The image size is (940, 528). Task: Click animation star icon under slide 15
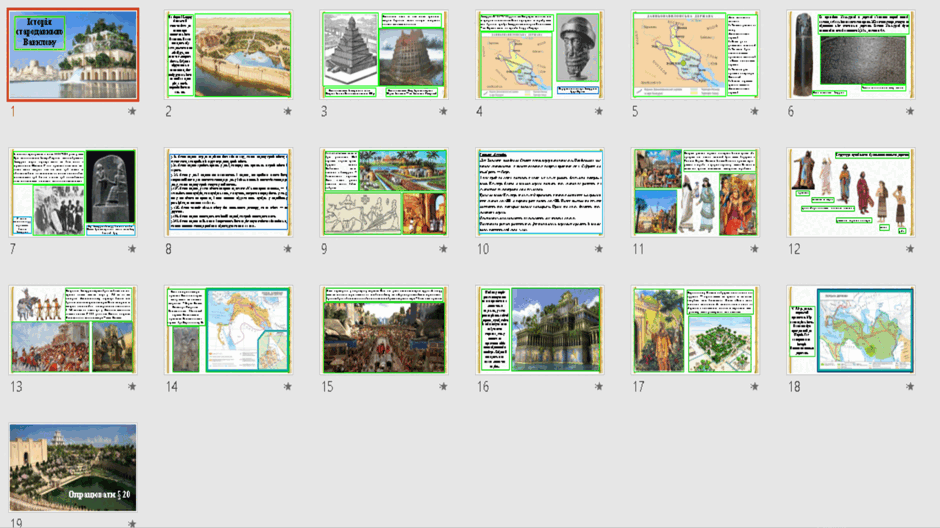(x=443, y=387)
